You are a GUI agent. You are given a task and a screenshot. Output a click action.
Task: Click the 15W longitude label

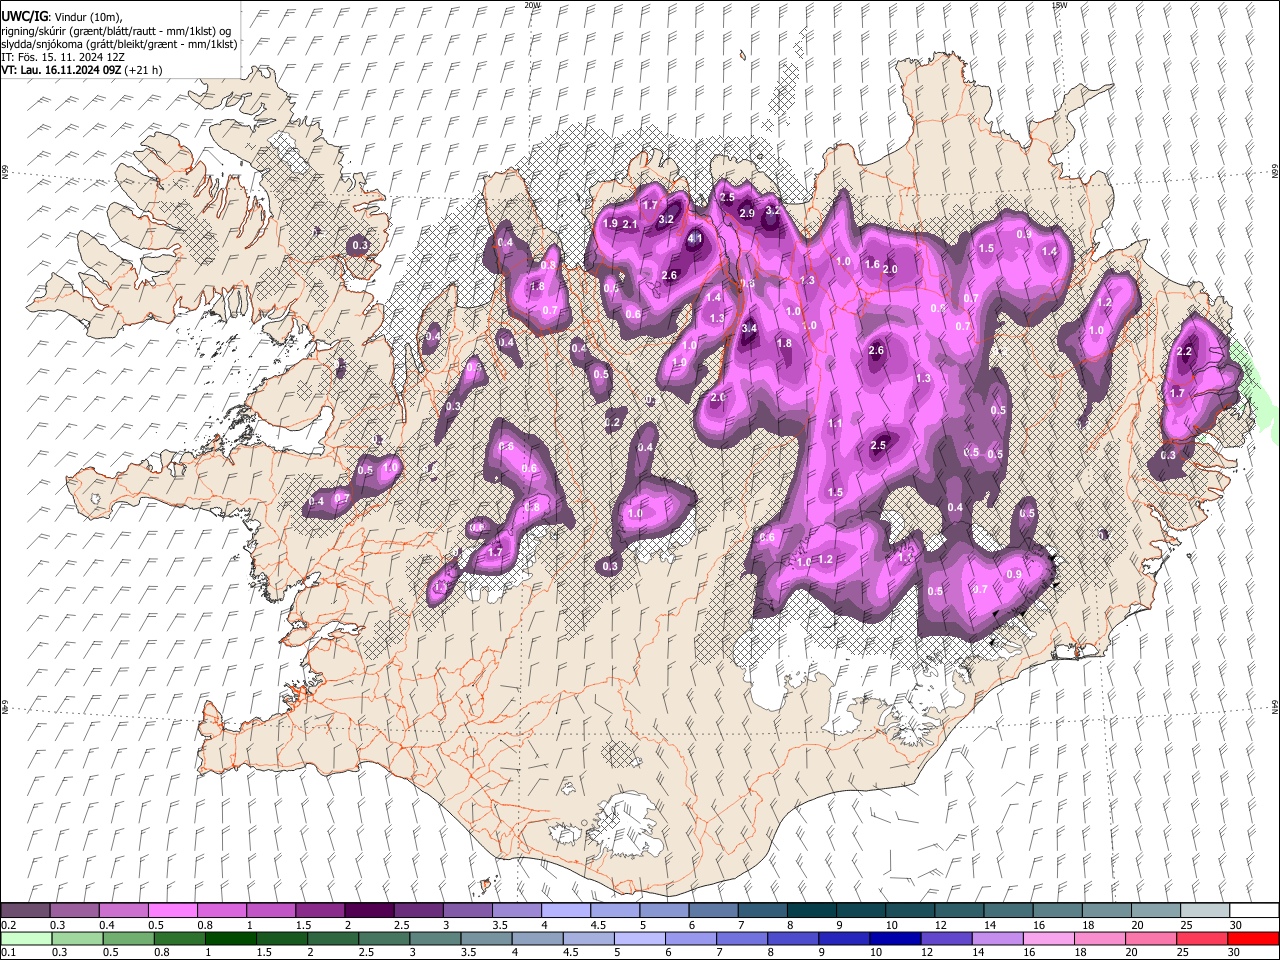(x=1059, y=5)
